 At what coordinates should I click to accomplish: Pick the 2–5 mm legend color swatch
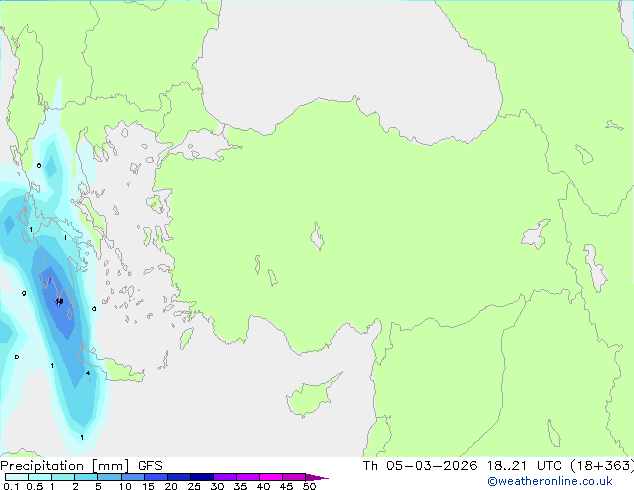(x=86, y=477)
